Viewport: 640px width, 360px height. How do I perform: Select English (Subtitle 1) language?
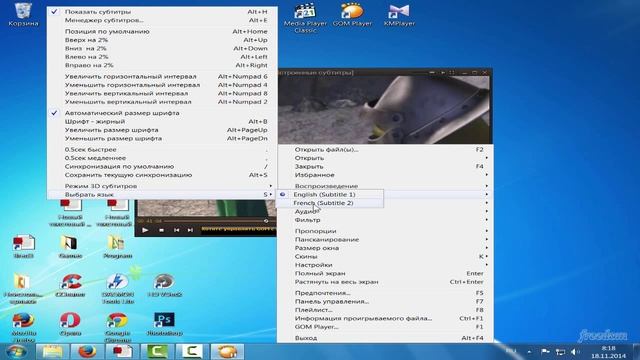tap(330, 194)
